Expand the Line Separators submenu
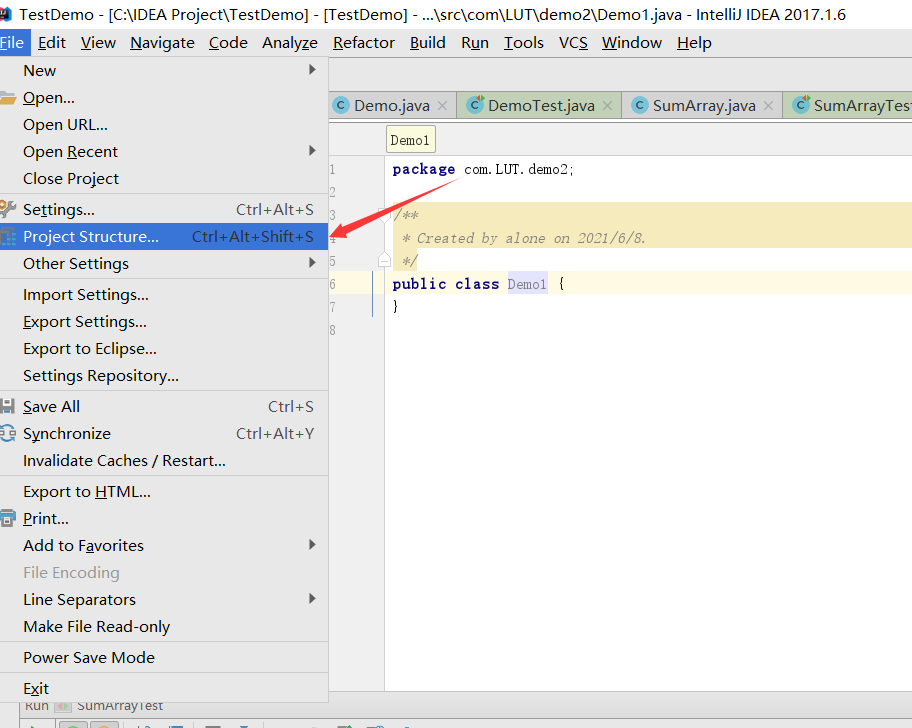This screenshot has height=728, width=912. (164, 599)
